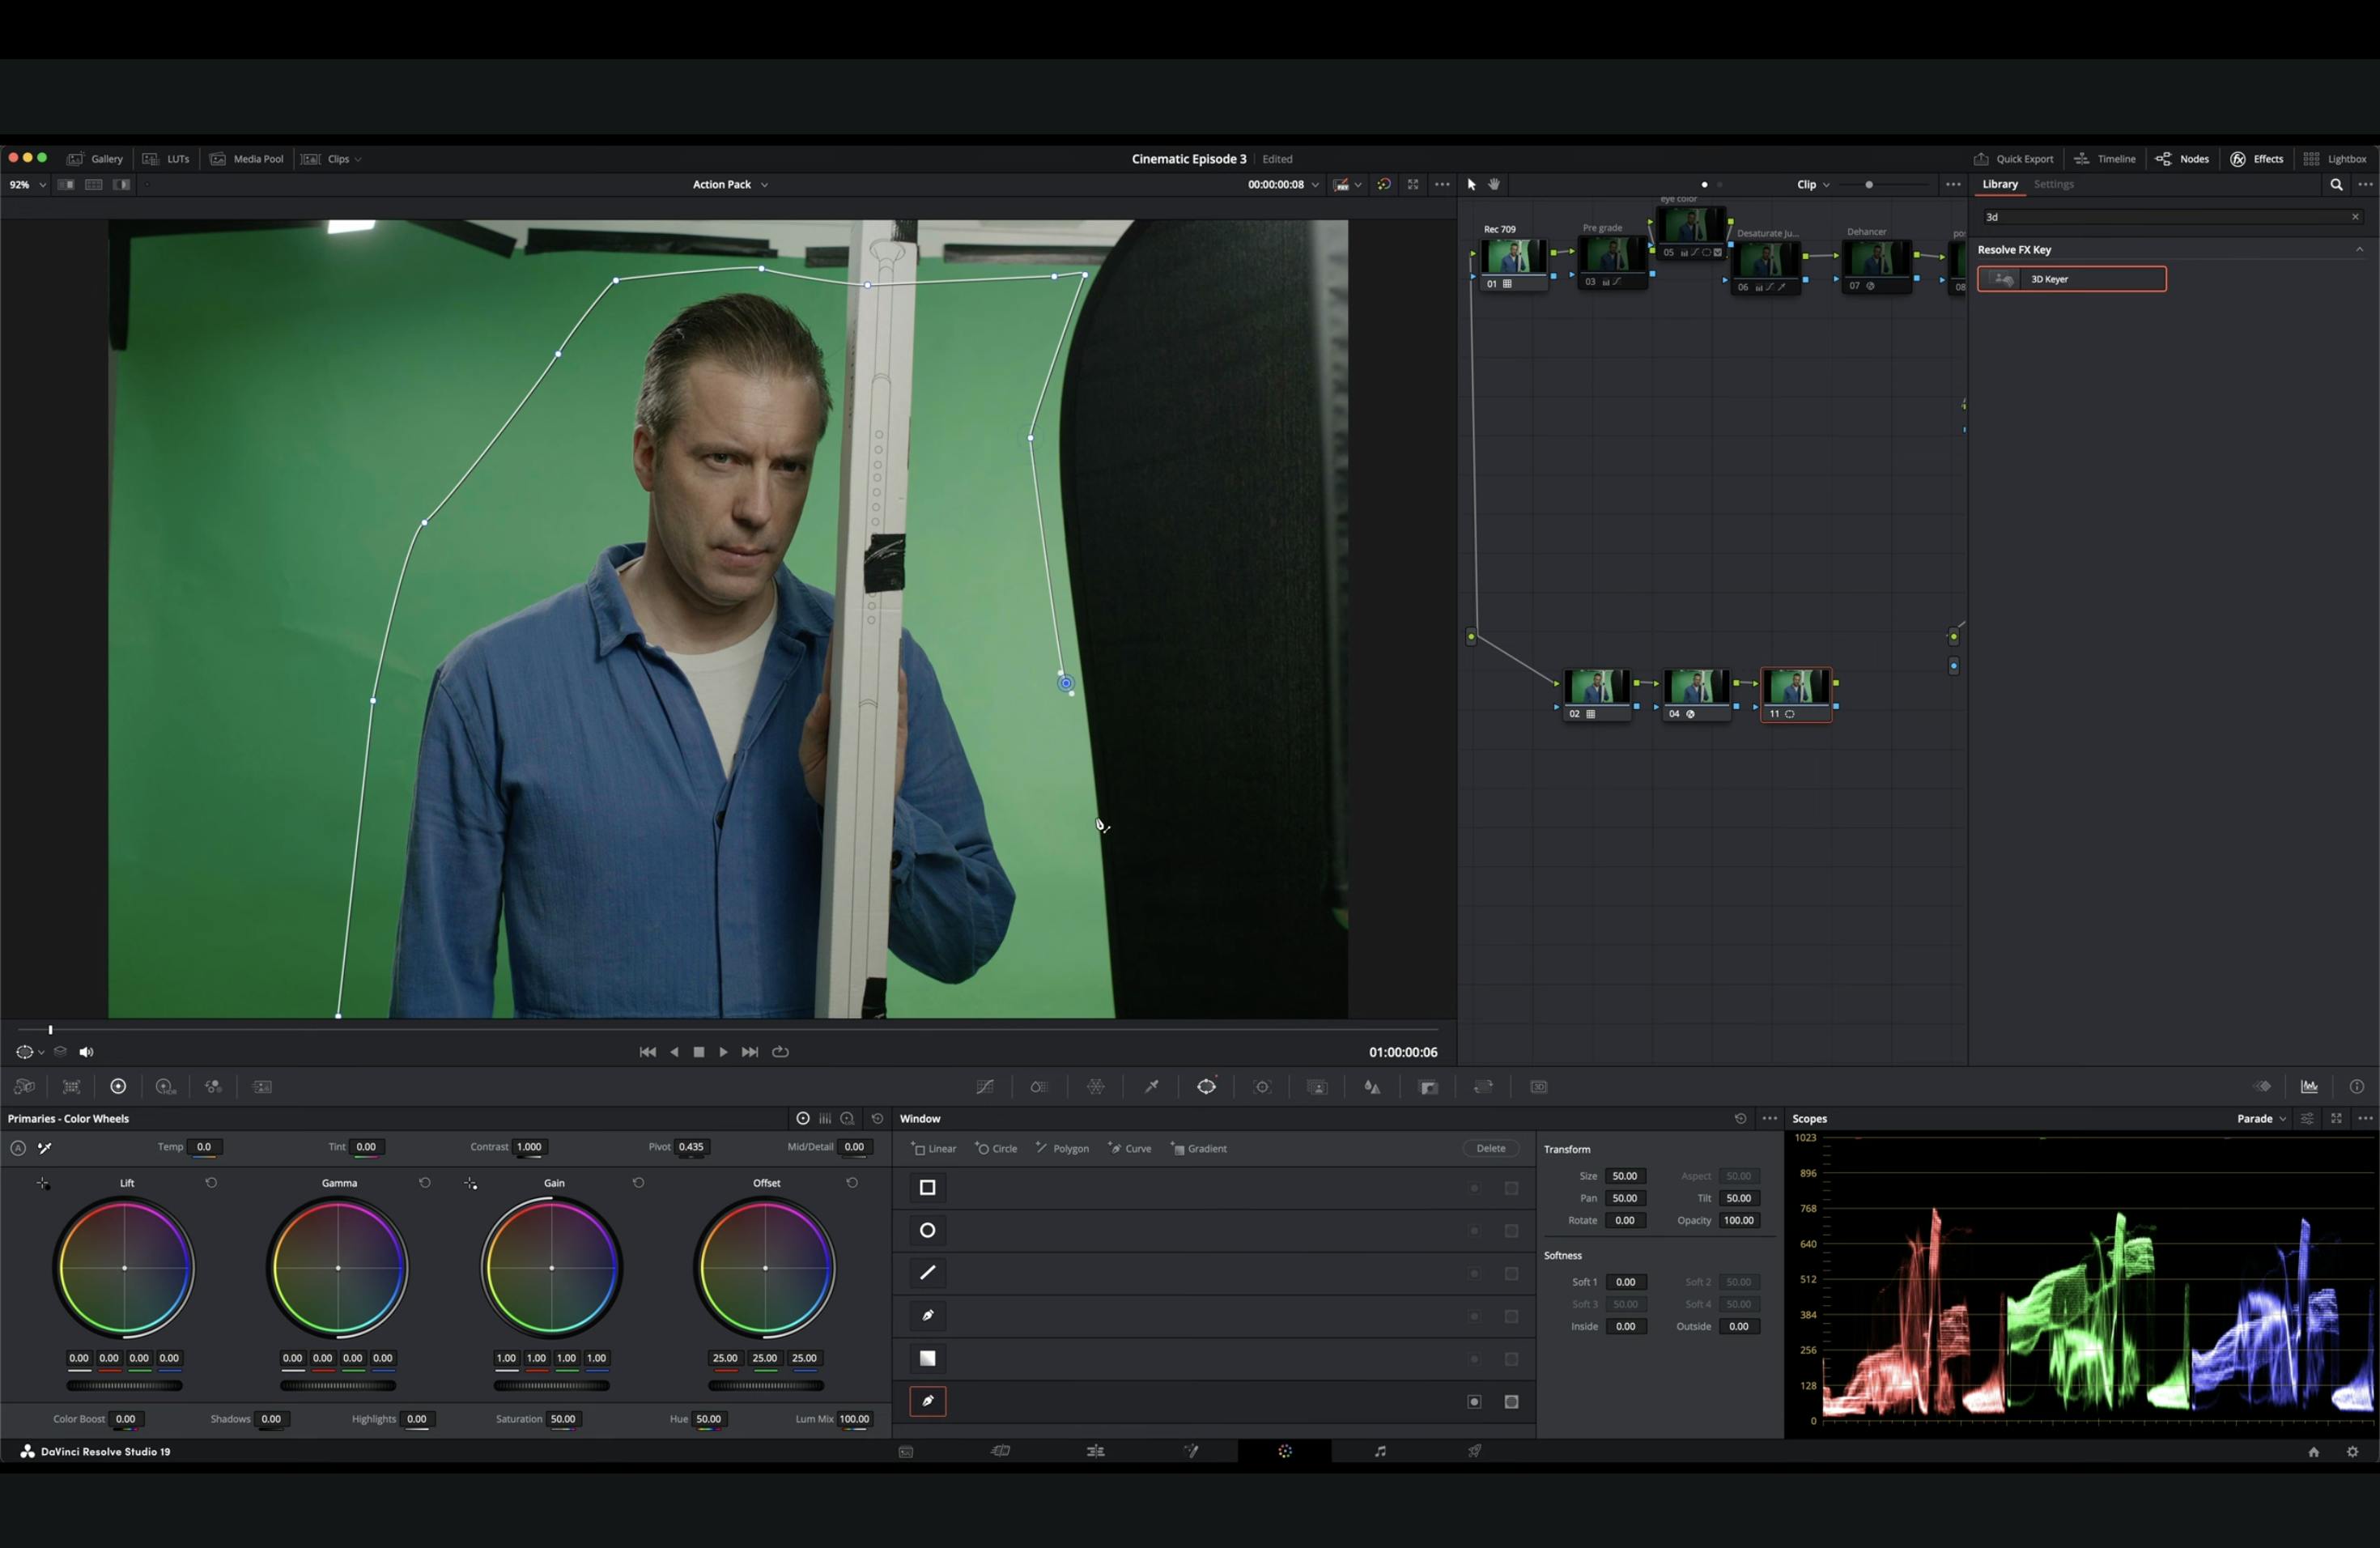Add a new Polygon window
The height and width of the screenshot is (1548, 2380).
pos(1063,1149)
